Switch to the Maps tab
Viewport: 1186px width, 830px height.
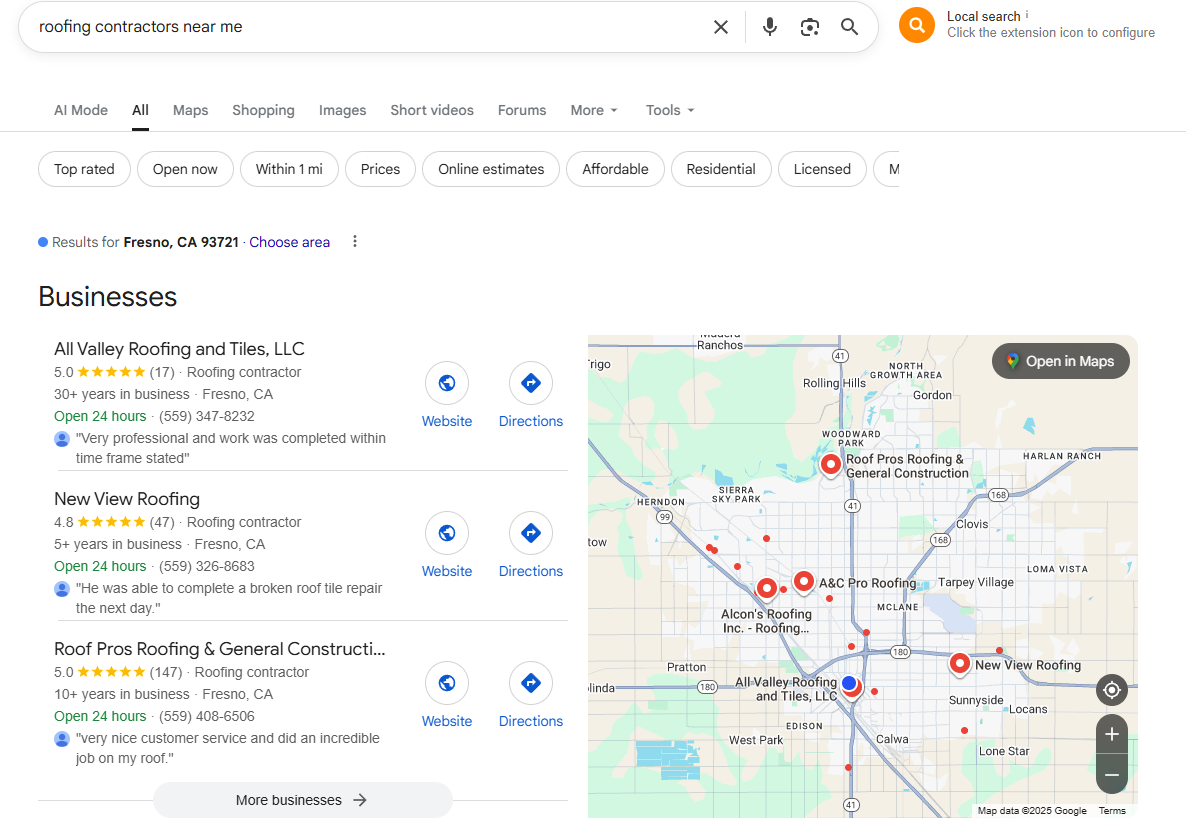[190, 110]
